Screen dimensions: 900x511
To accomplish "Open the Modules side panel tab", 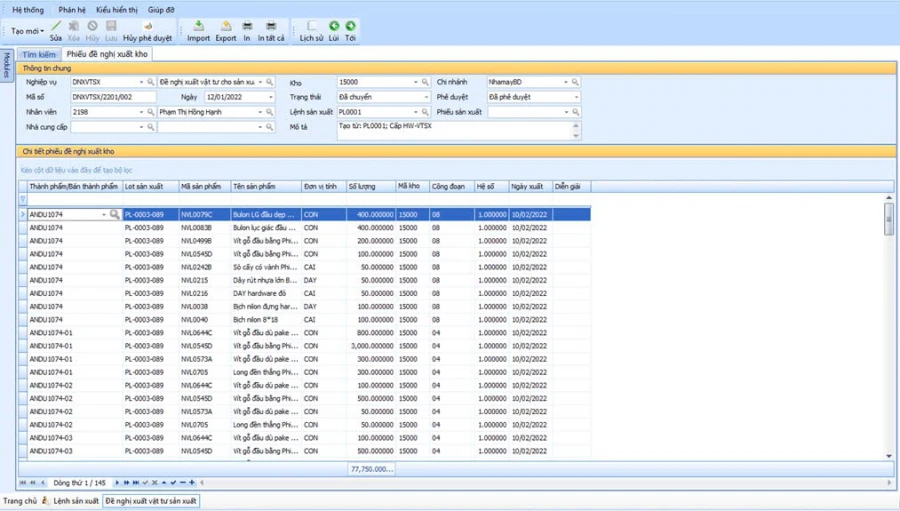I will [6, 65].
